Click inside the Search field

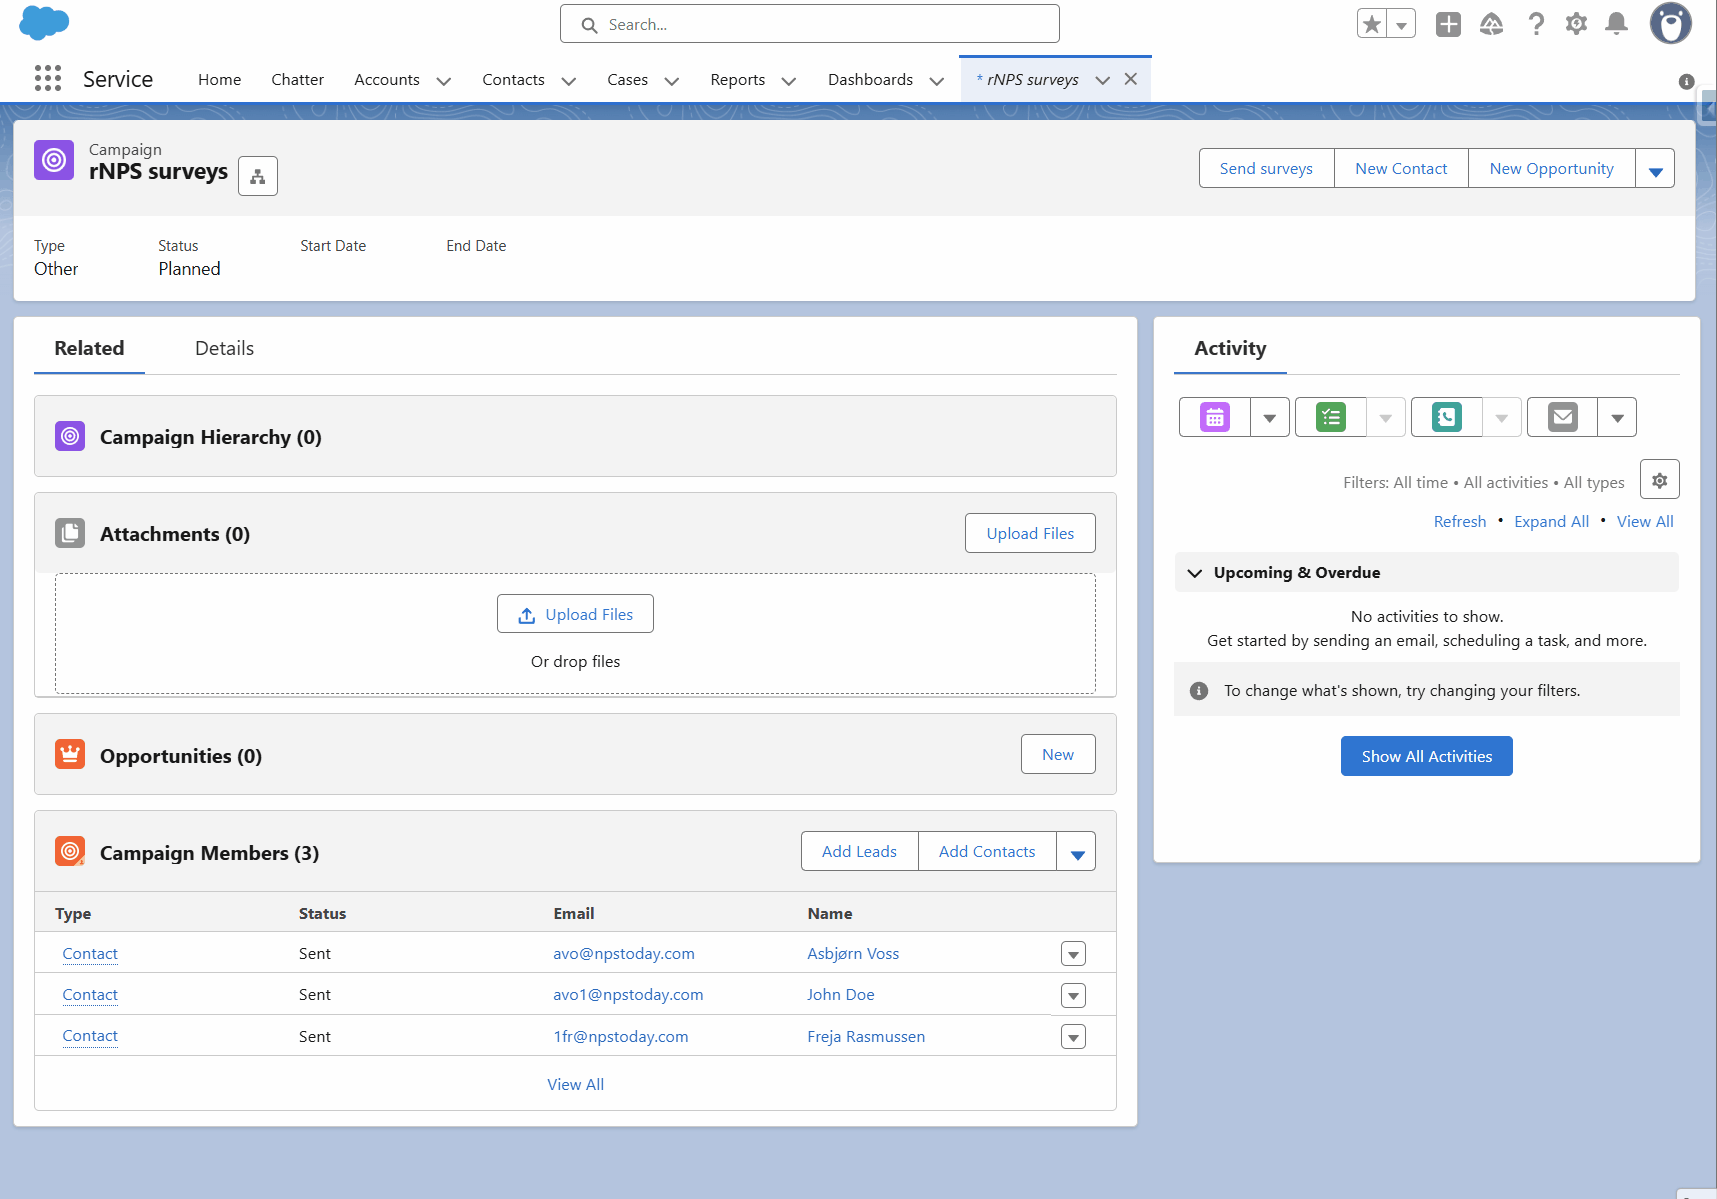tap(809, 23)
